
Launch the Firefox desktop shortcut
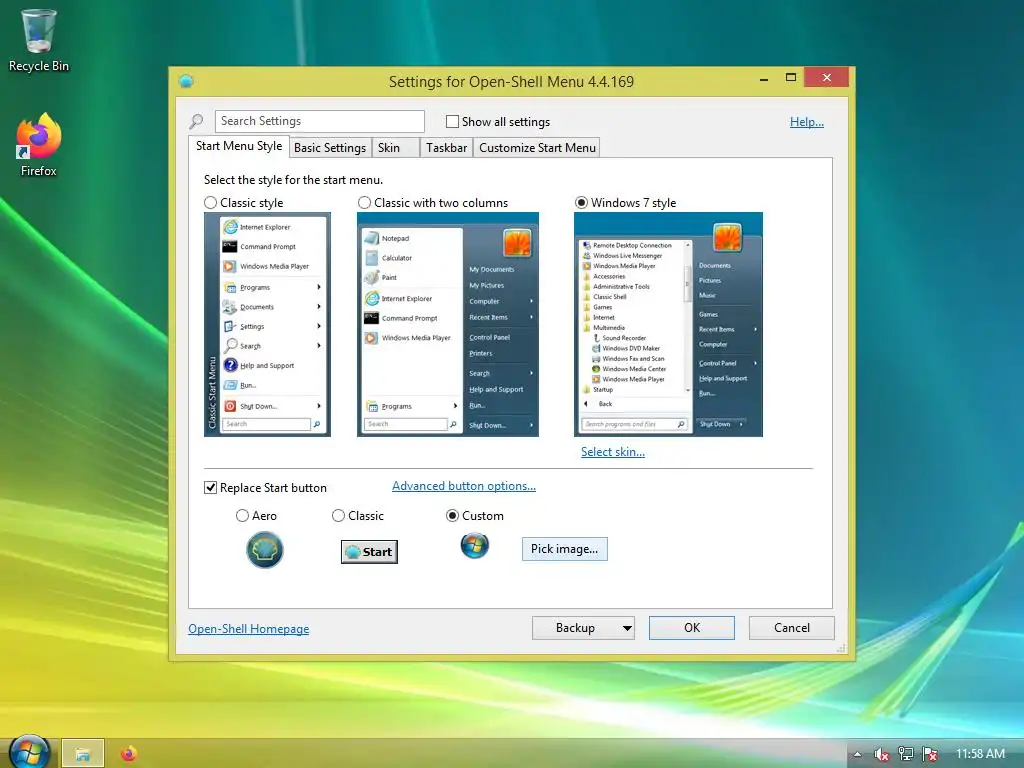[x=38, y=145]
